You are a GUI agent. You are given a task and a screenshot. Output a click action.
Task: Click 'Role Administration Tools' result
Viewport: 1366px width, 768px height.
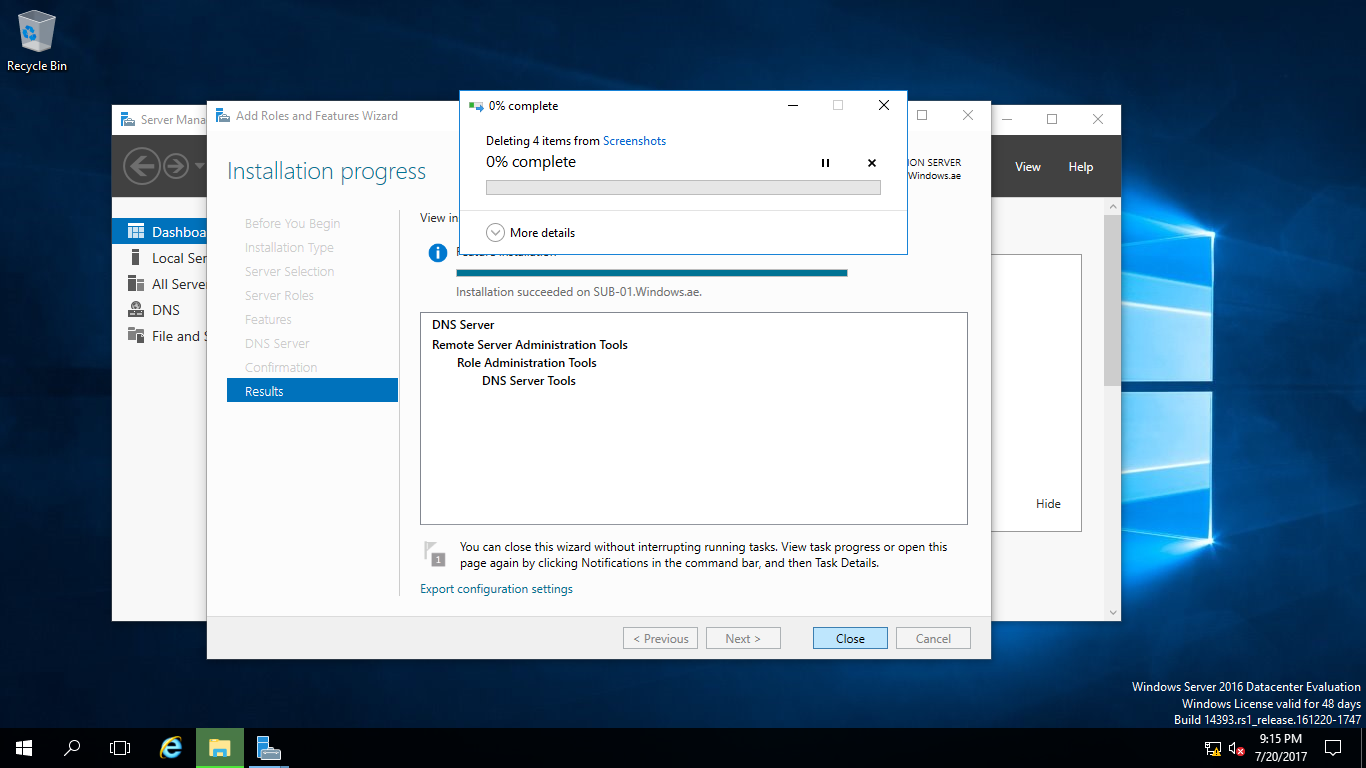[x=527, y=363]
